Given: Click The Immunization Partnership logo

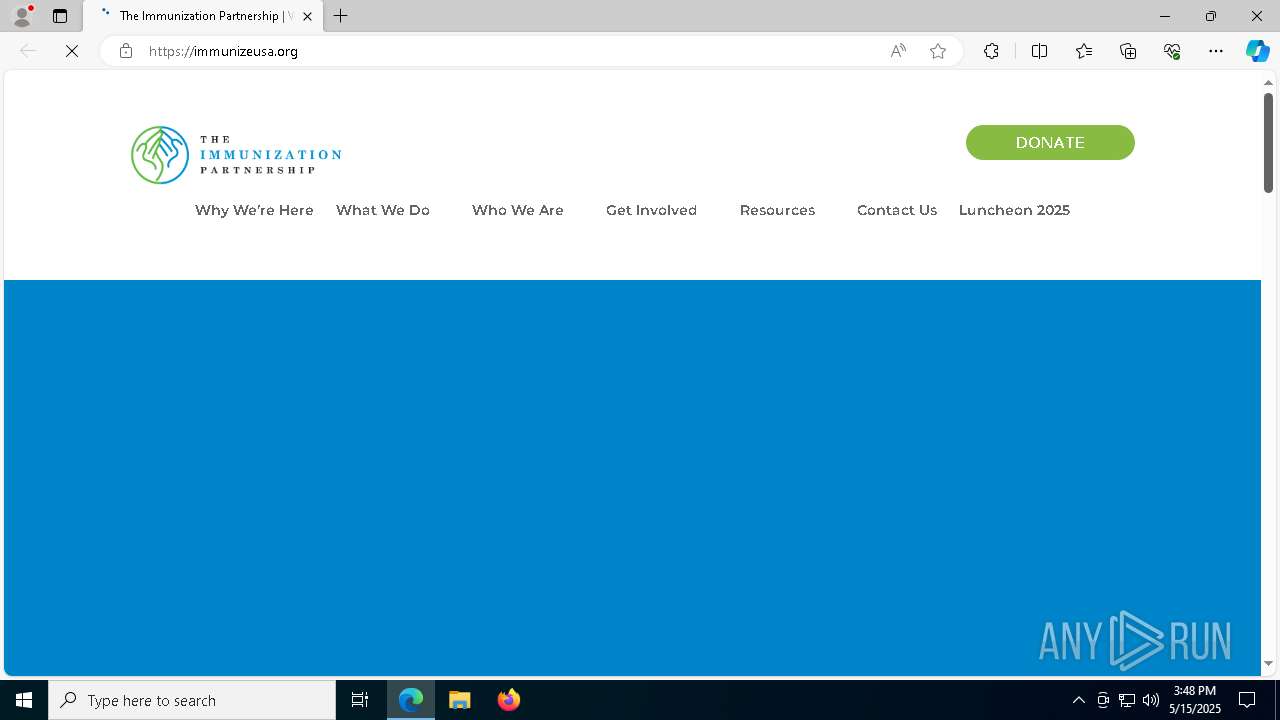Looking at the screenshot, I should (236, 155).
